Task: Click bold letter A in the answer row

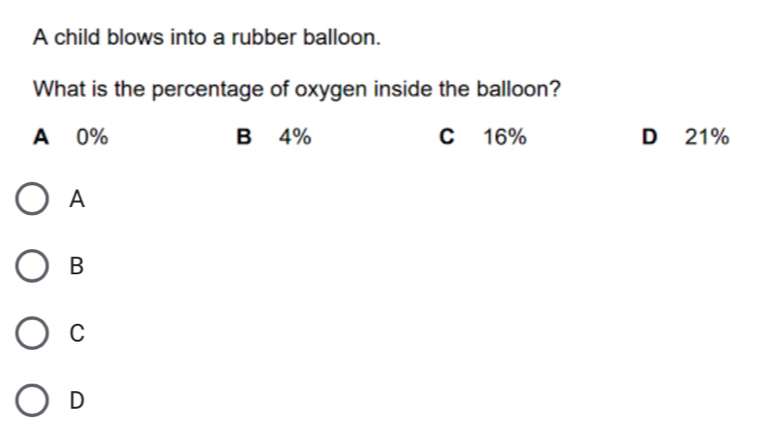Action: point(41,138)
